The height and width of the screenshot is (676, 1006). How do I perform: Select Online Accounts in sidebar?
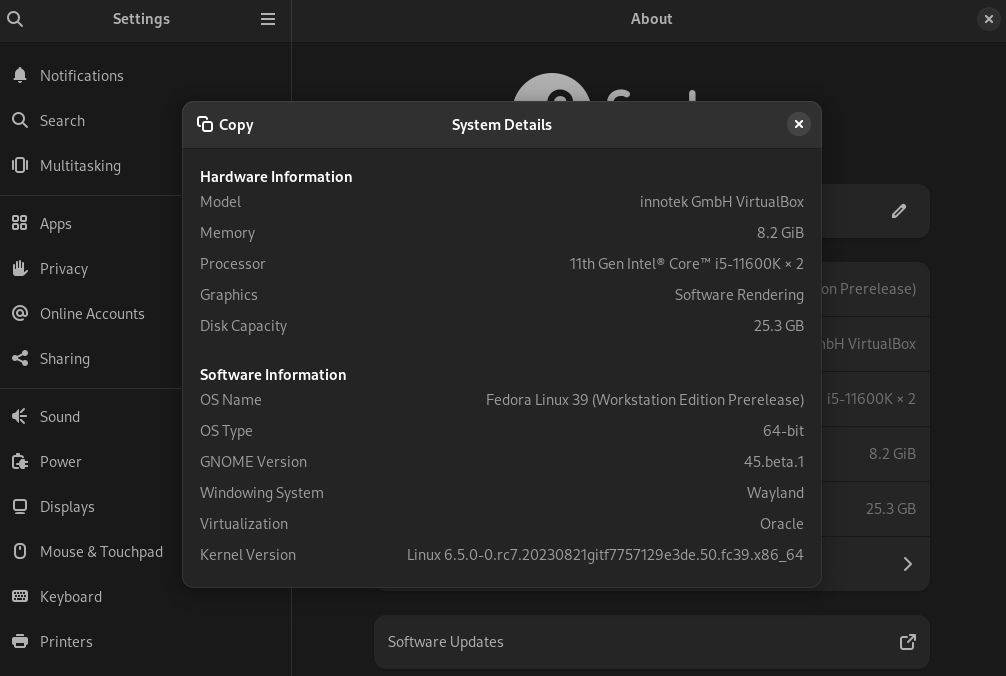click(20, 313)
